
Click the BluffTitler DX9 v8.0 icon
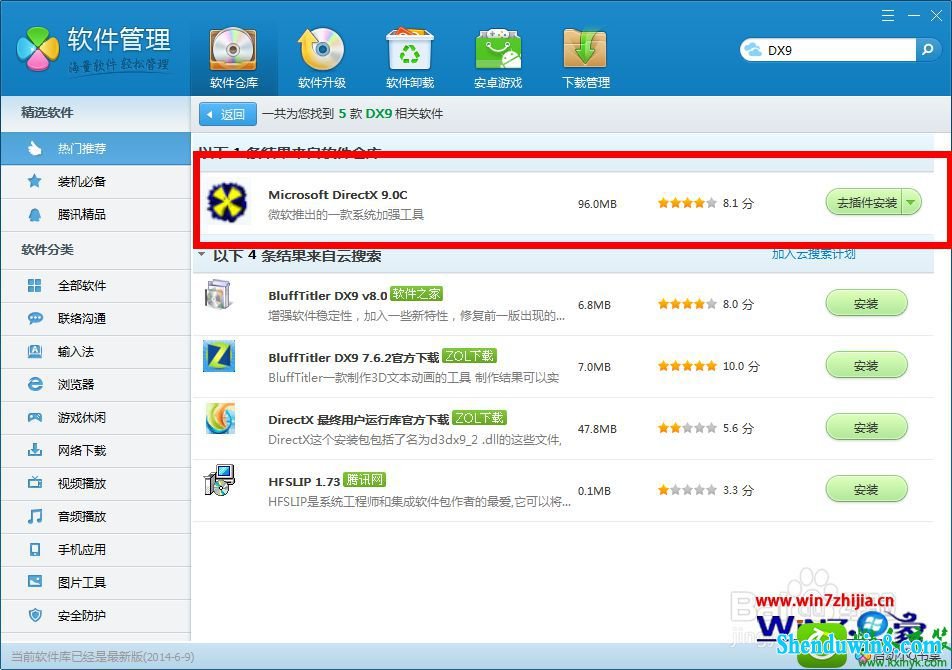click(219, 295)
